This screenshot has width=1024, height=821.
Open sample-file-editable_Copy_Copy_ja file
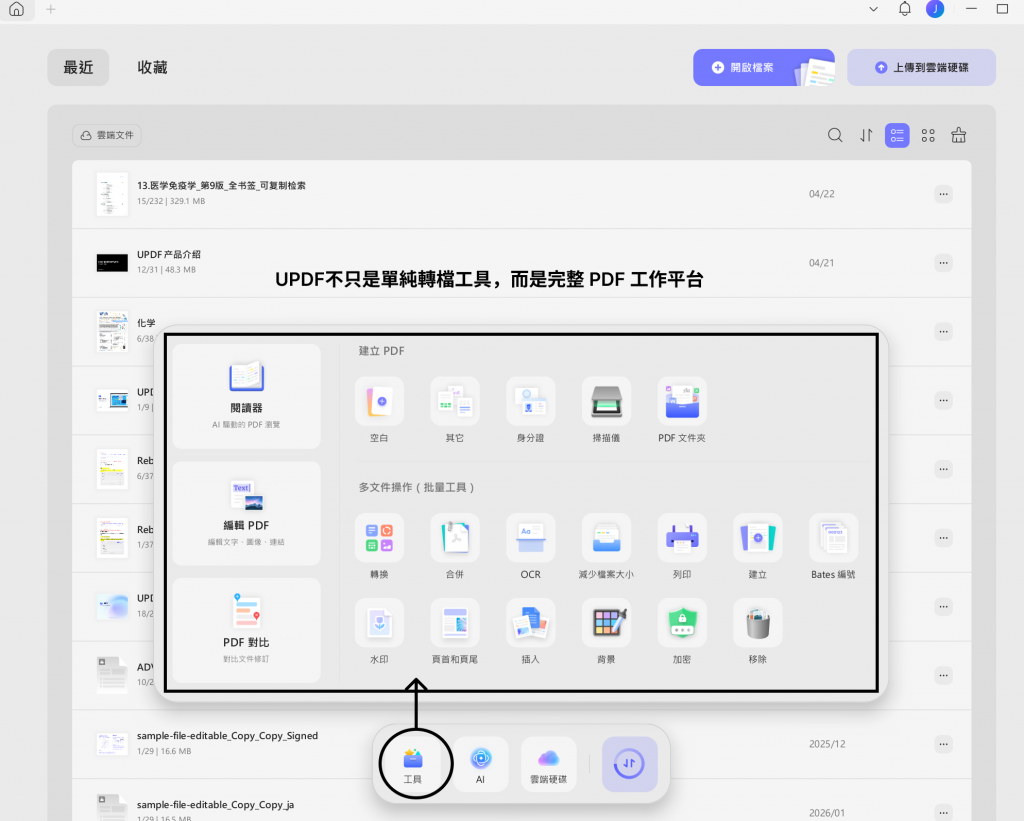click(x=521, y=802)
